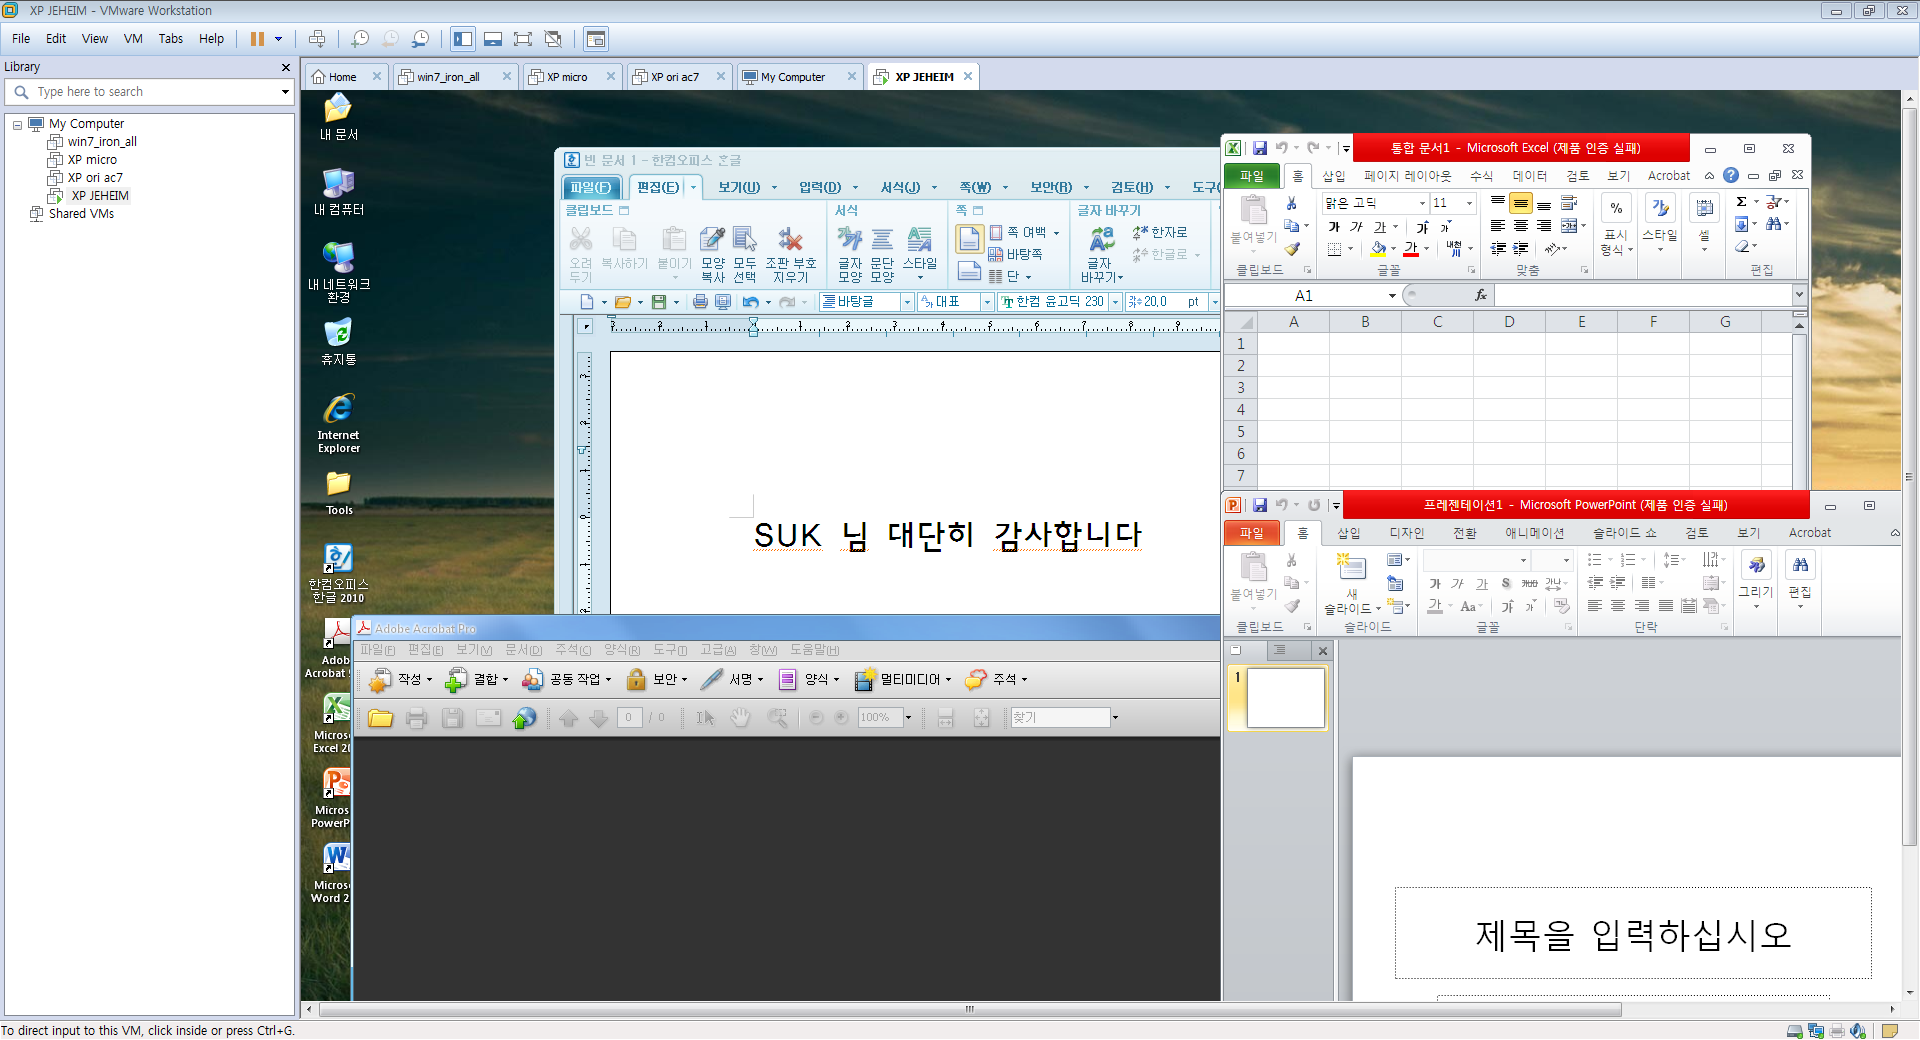This screenshot has width=1920, height=1040.
Task: Click PowerPoint's 파일 file button
Action: click(x=1252, y=533)
